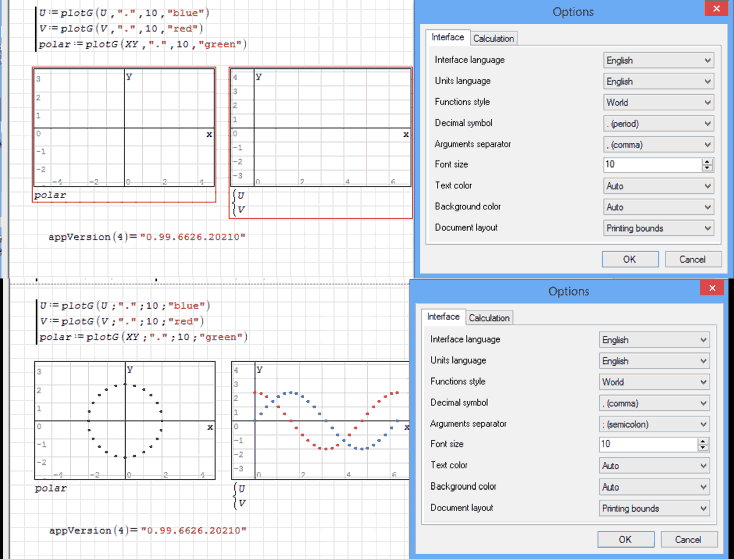Open Functions style dropdown in upper dialog
Viewport: 734px width, 559px height.
(x=659, y=102)
